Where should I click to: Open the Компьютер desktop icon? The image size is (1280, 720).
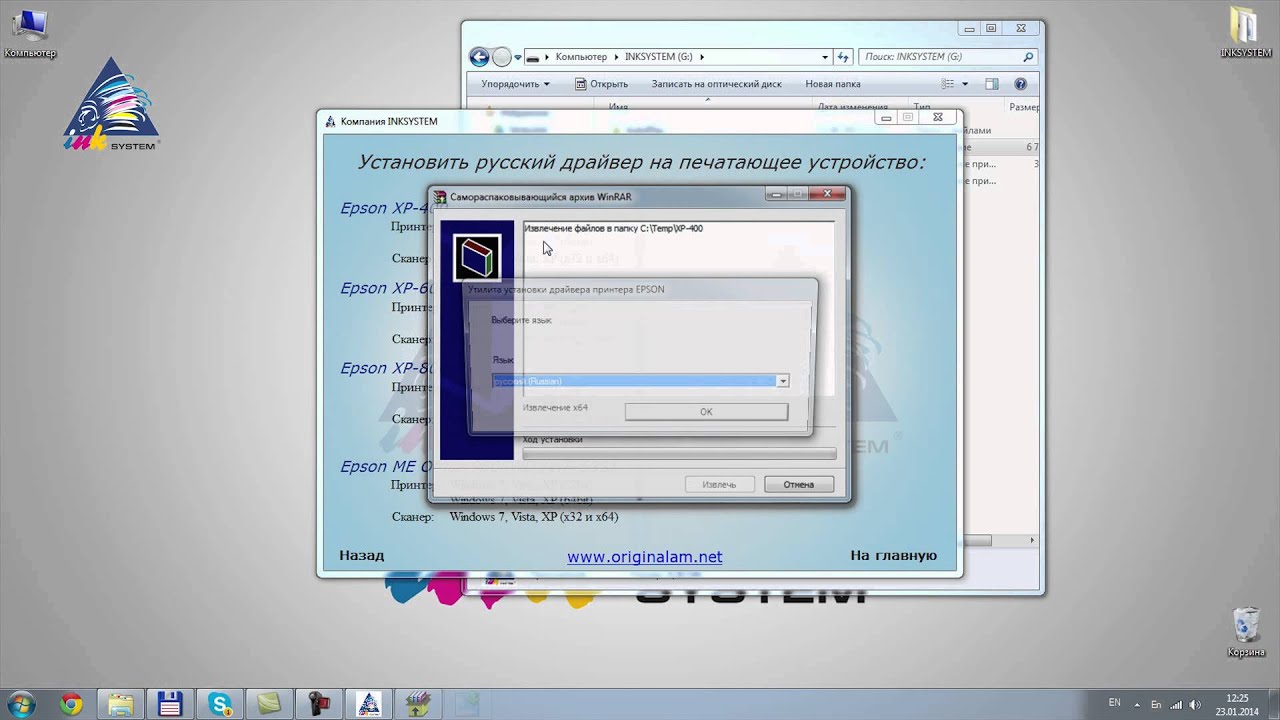click(29, 33)
